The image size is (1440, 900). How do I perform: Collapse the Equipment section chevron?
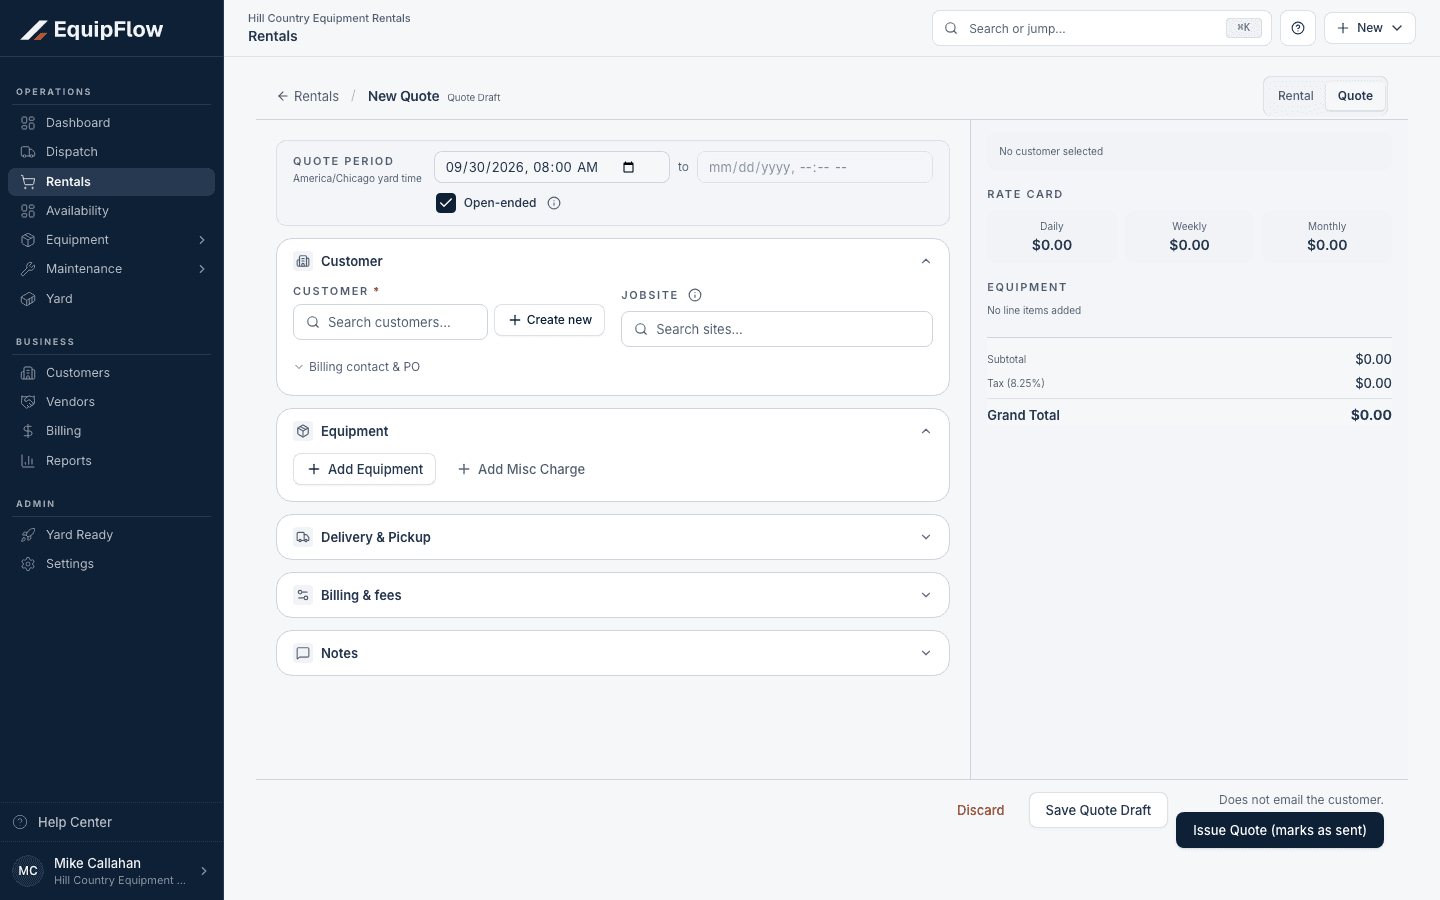pos(926,431)
